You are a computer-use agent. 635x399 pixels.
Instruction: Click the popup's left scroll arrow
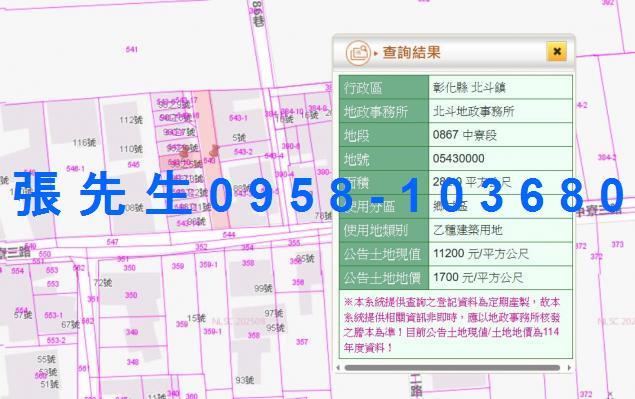(339, 368)
